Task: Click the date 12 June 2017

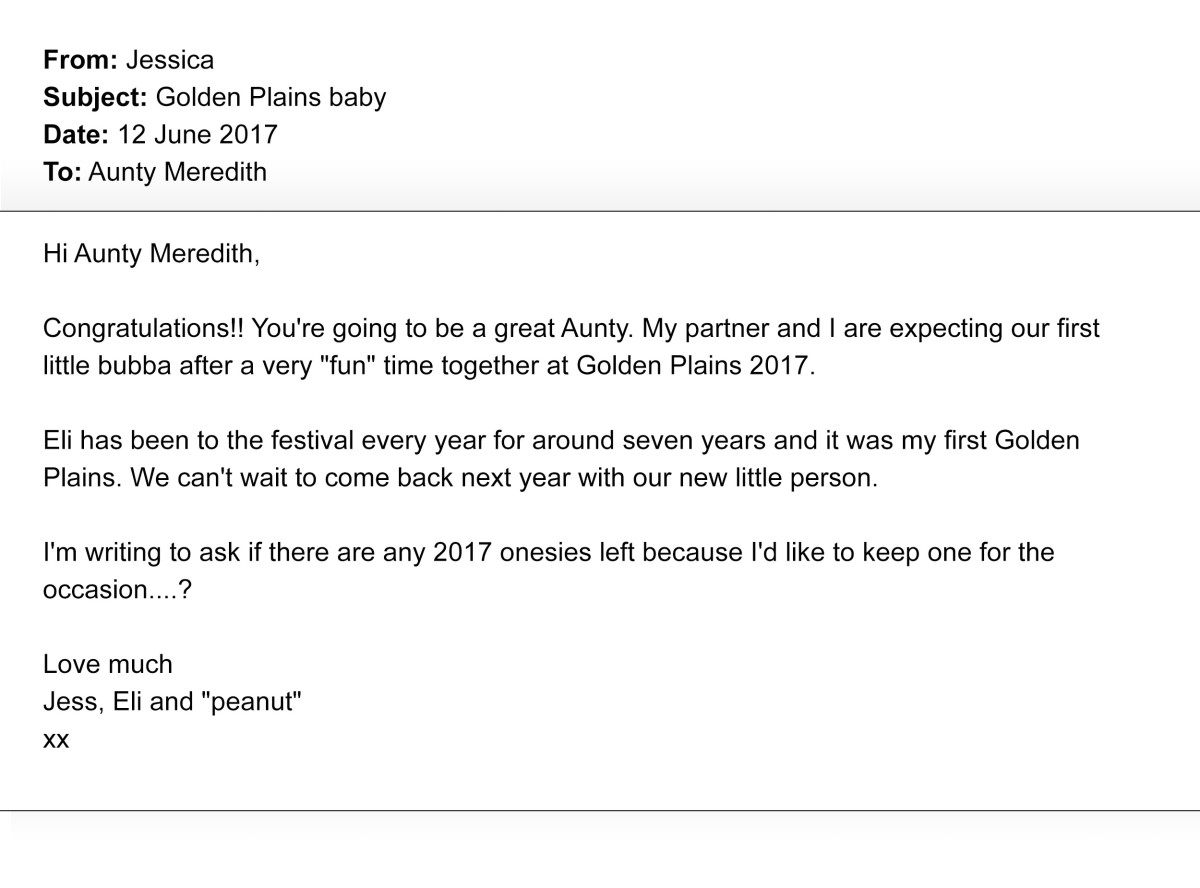Action: pyautogui.click(x=198, y=134)
